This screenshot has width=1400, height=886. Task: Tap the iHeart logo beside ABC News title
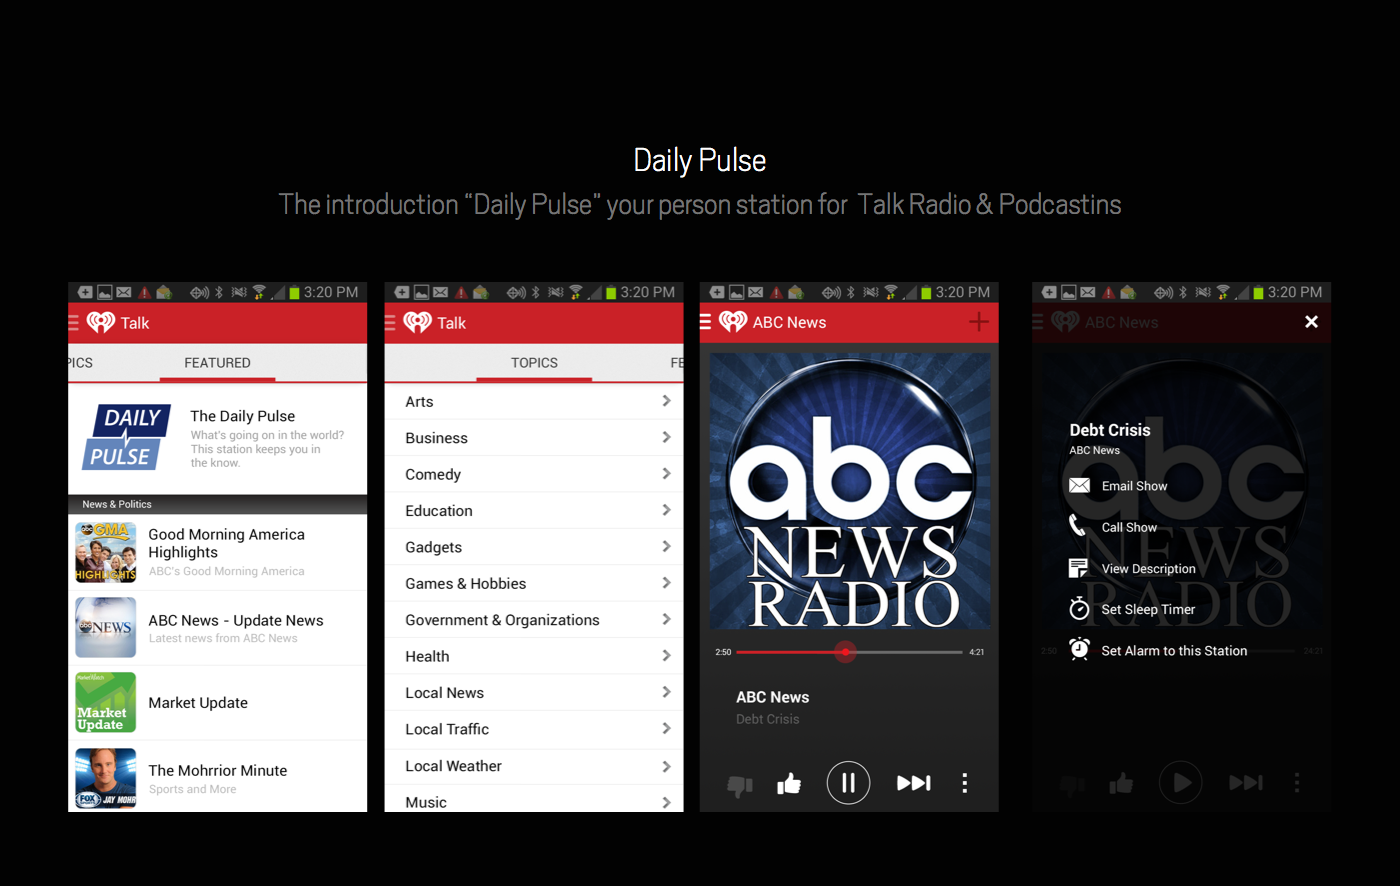coord(733,322)
